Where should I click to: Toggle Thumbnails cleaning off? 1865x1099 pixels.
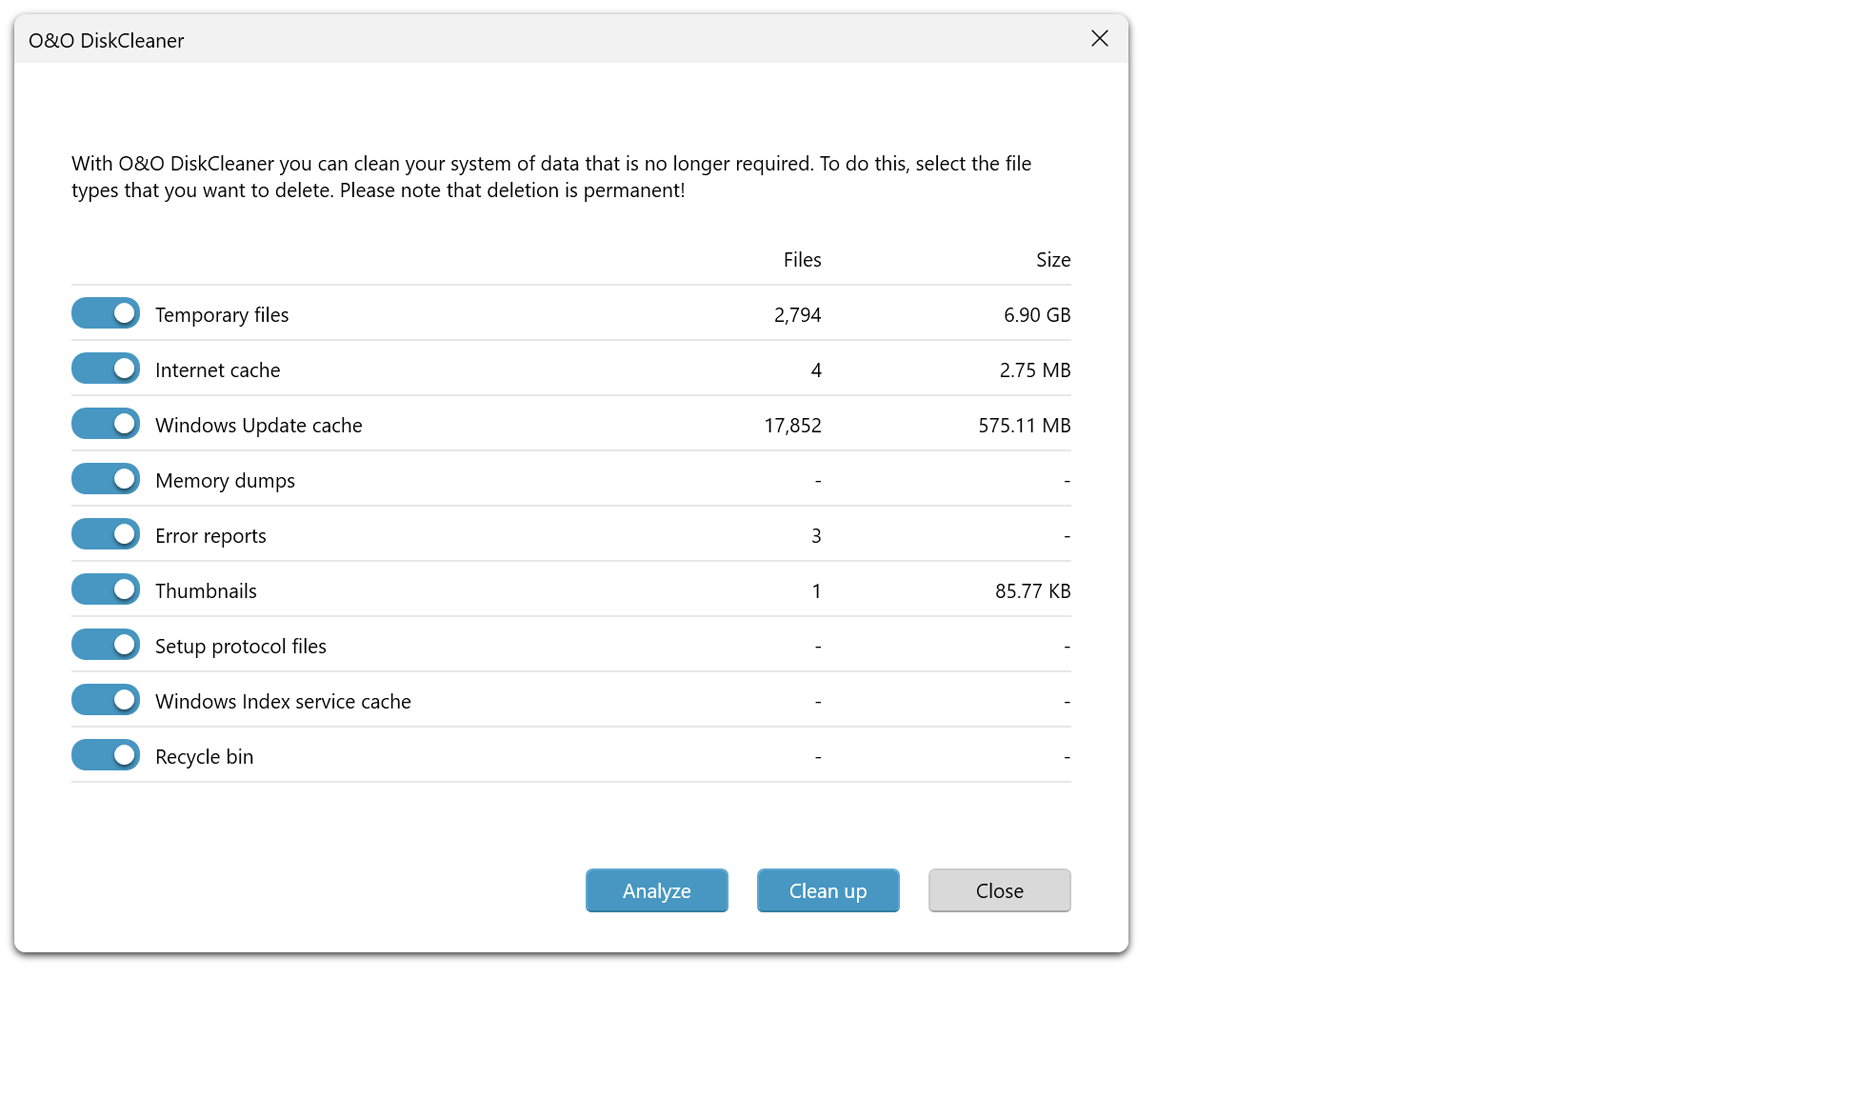coord(105,590)
